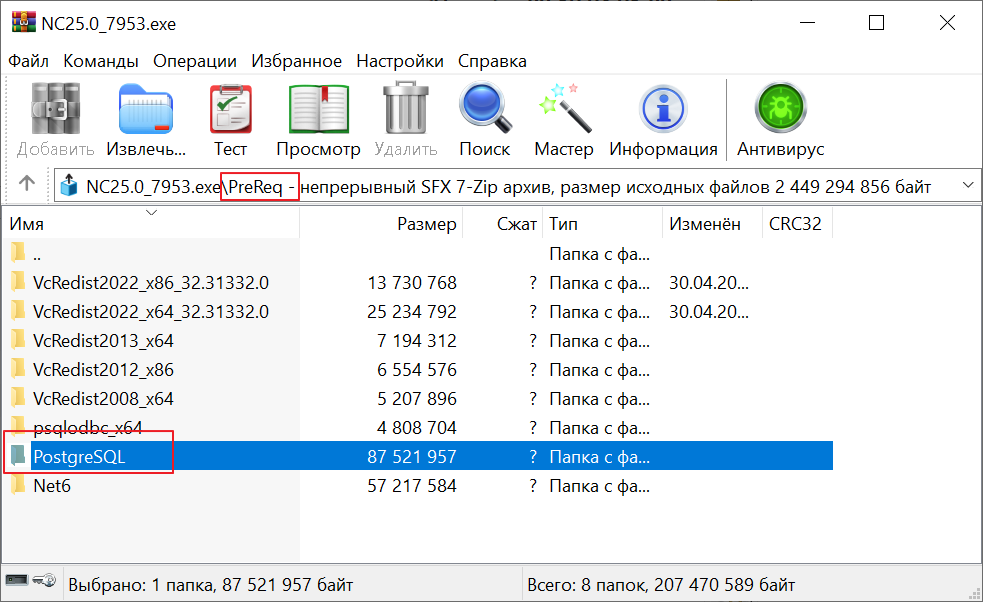
Task: Select the VcRedist2008_x64 folder icon
Action: click(x=18, y=397)
